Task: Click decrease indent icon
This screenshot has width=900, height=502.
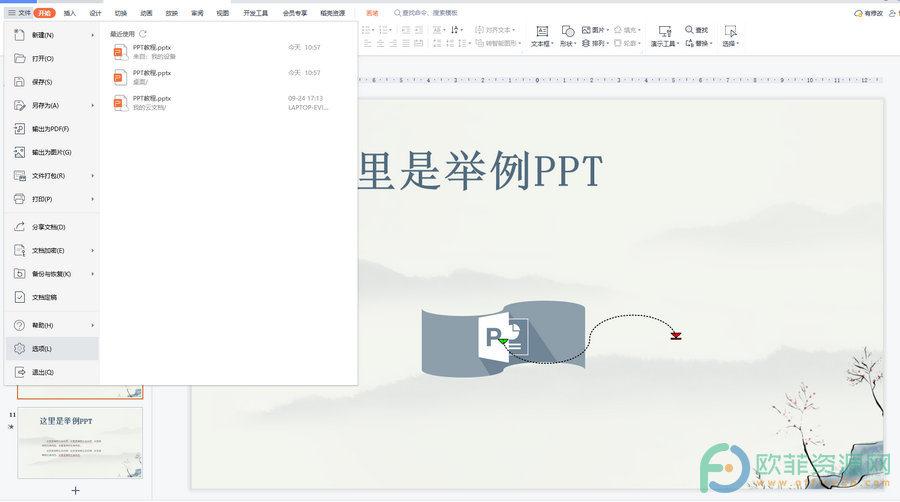Action: [406, 30]
